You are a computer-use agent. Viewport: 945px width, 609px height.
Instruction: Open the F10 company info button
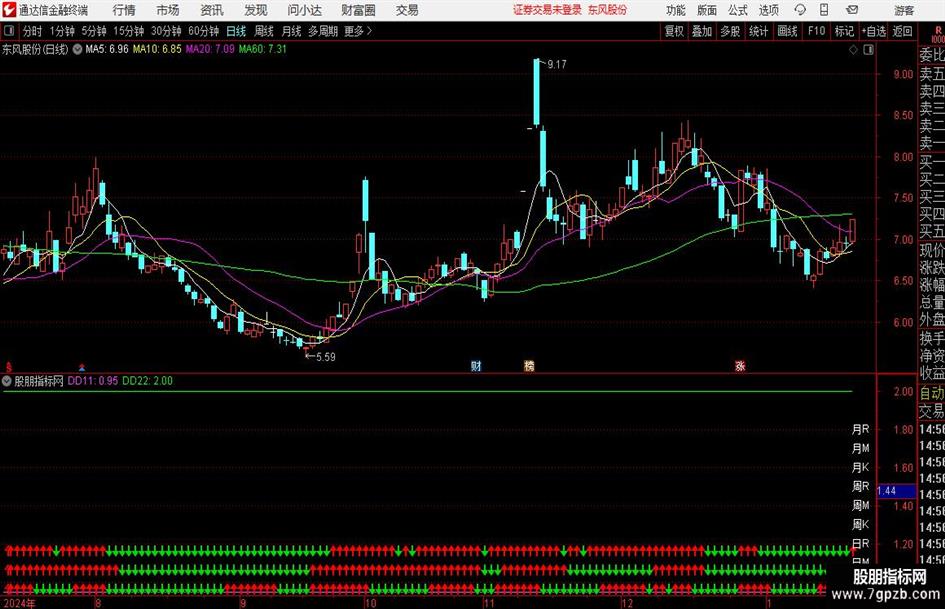[x=817, y=31]
